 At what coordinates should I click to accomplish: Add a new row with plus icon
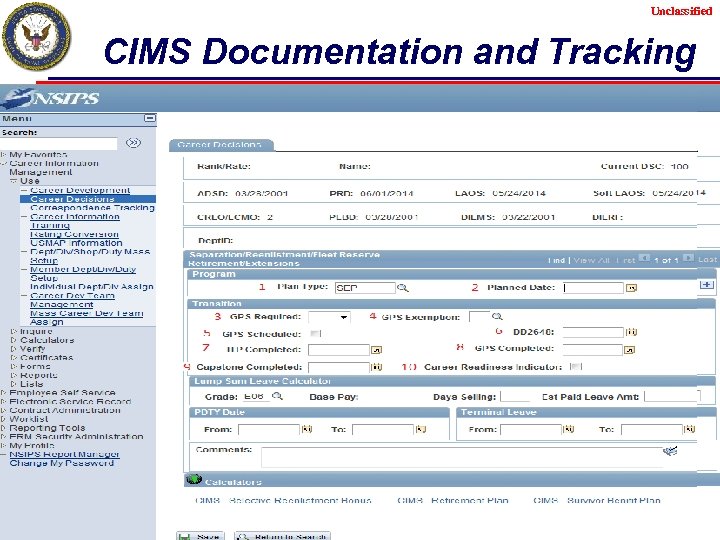pyautogui.click(x=707, y=285)
